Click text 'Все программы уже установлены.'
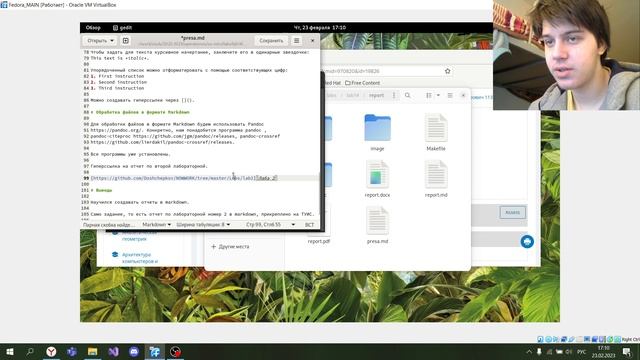This screenshot has width=640, height=360. tap(130, 154)
